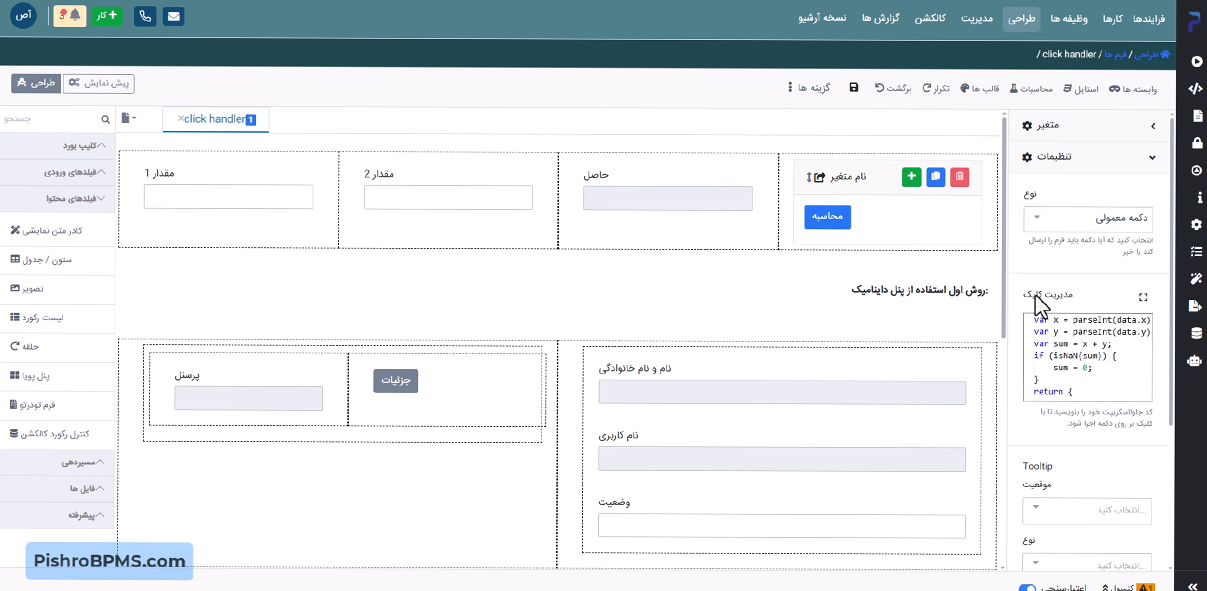Click the document file icon in right sidebar

[x=1196, y=116]
